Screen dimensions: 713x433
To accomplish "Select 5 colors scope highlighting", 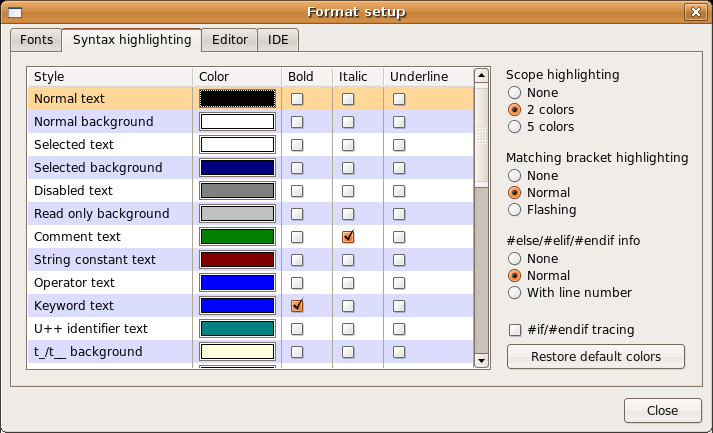I will [515, 127].
